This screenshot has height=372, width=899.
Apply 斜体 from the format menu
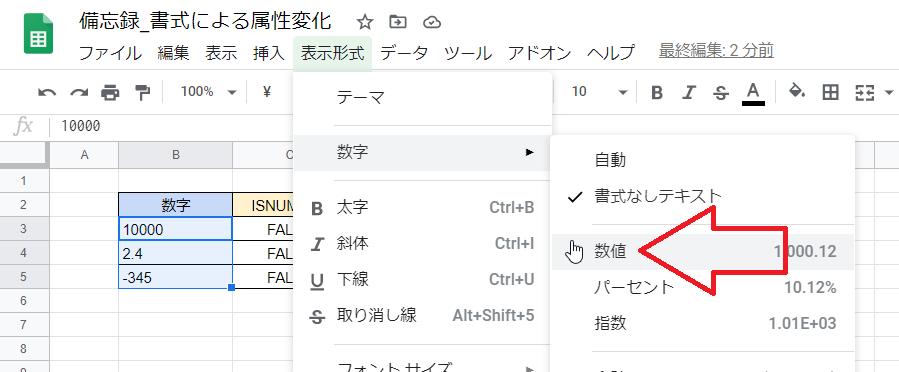tap(423, 244)
